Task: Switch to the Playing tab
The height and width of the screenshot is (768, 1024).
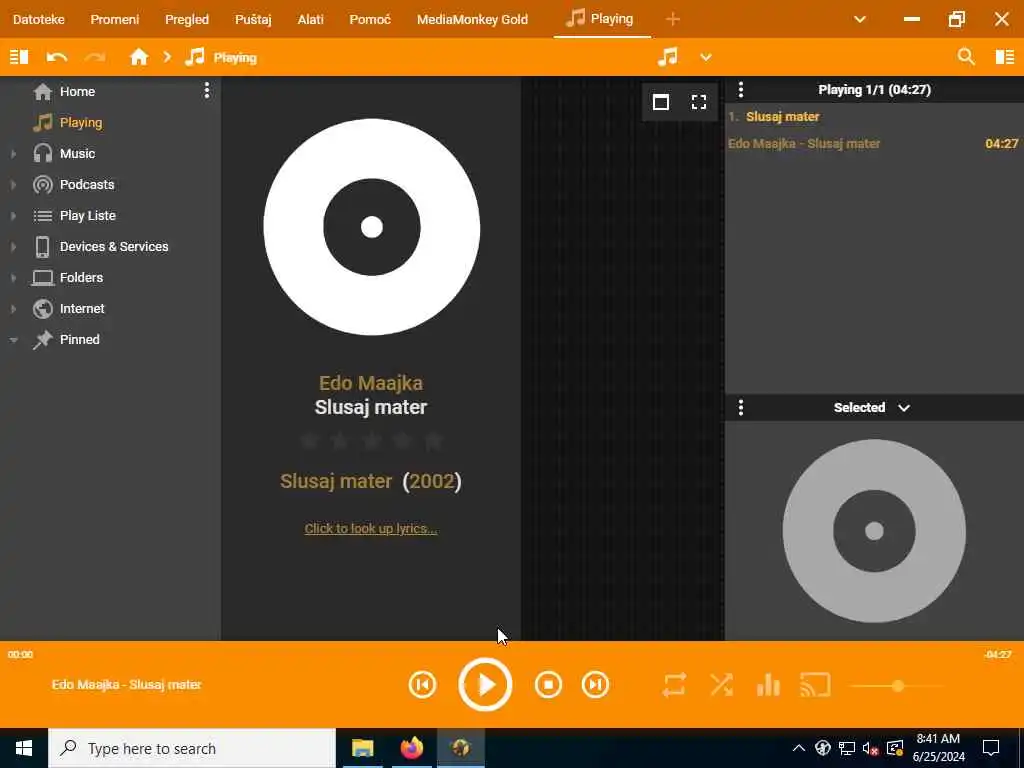Action: click(601, 19)
